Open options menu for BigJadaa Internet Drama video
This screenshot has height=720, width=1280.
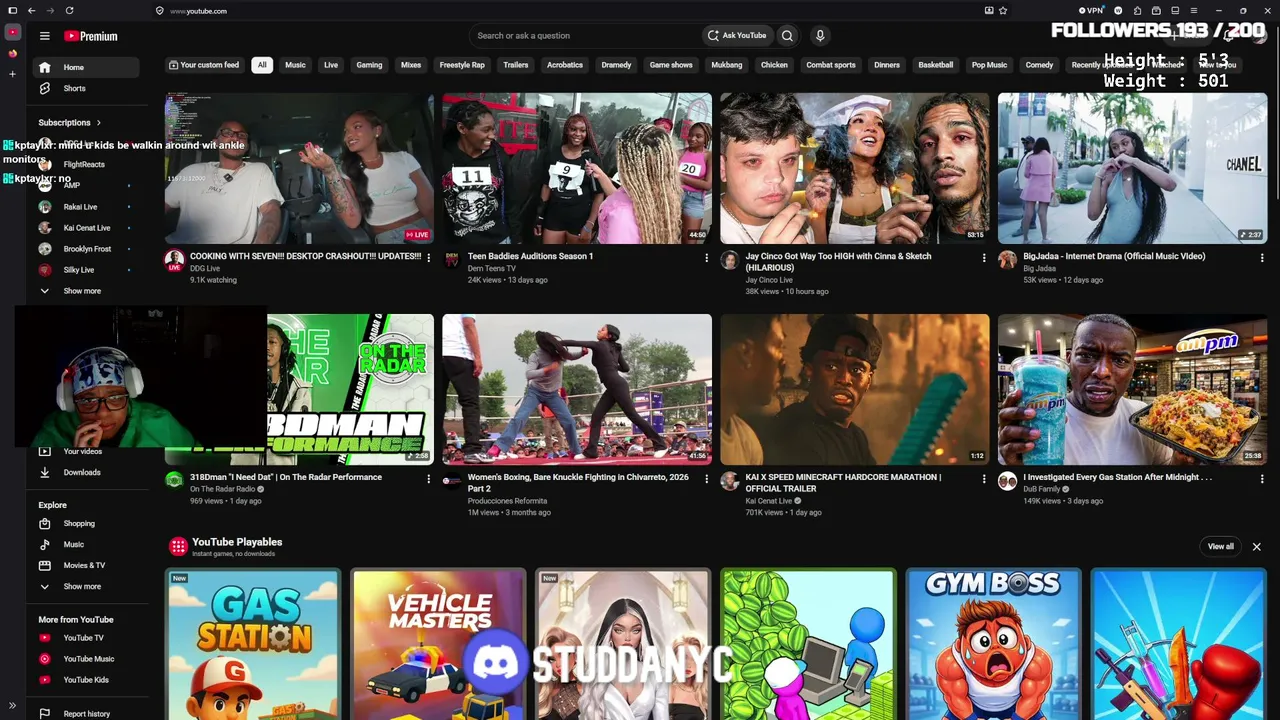[x=1262, y=258]
